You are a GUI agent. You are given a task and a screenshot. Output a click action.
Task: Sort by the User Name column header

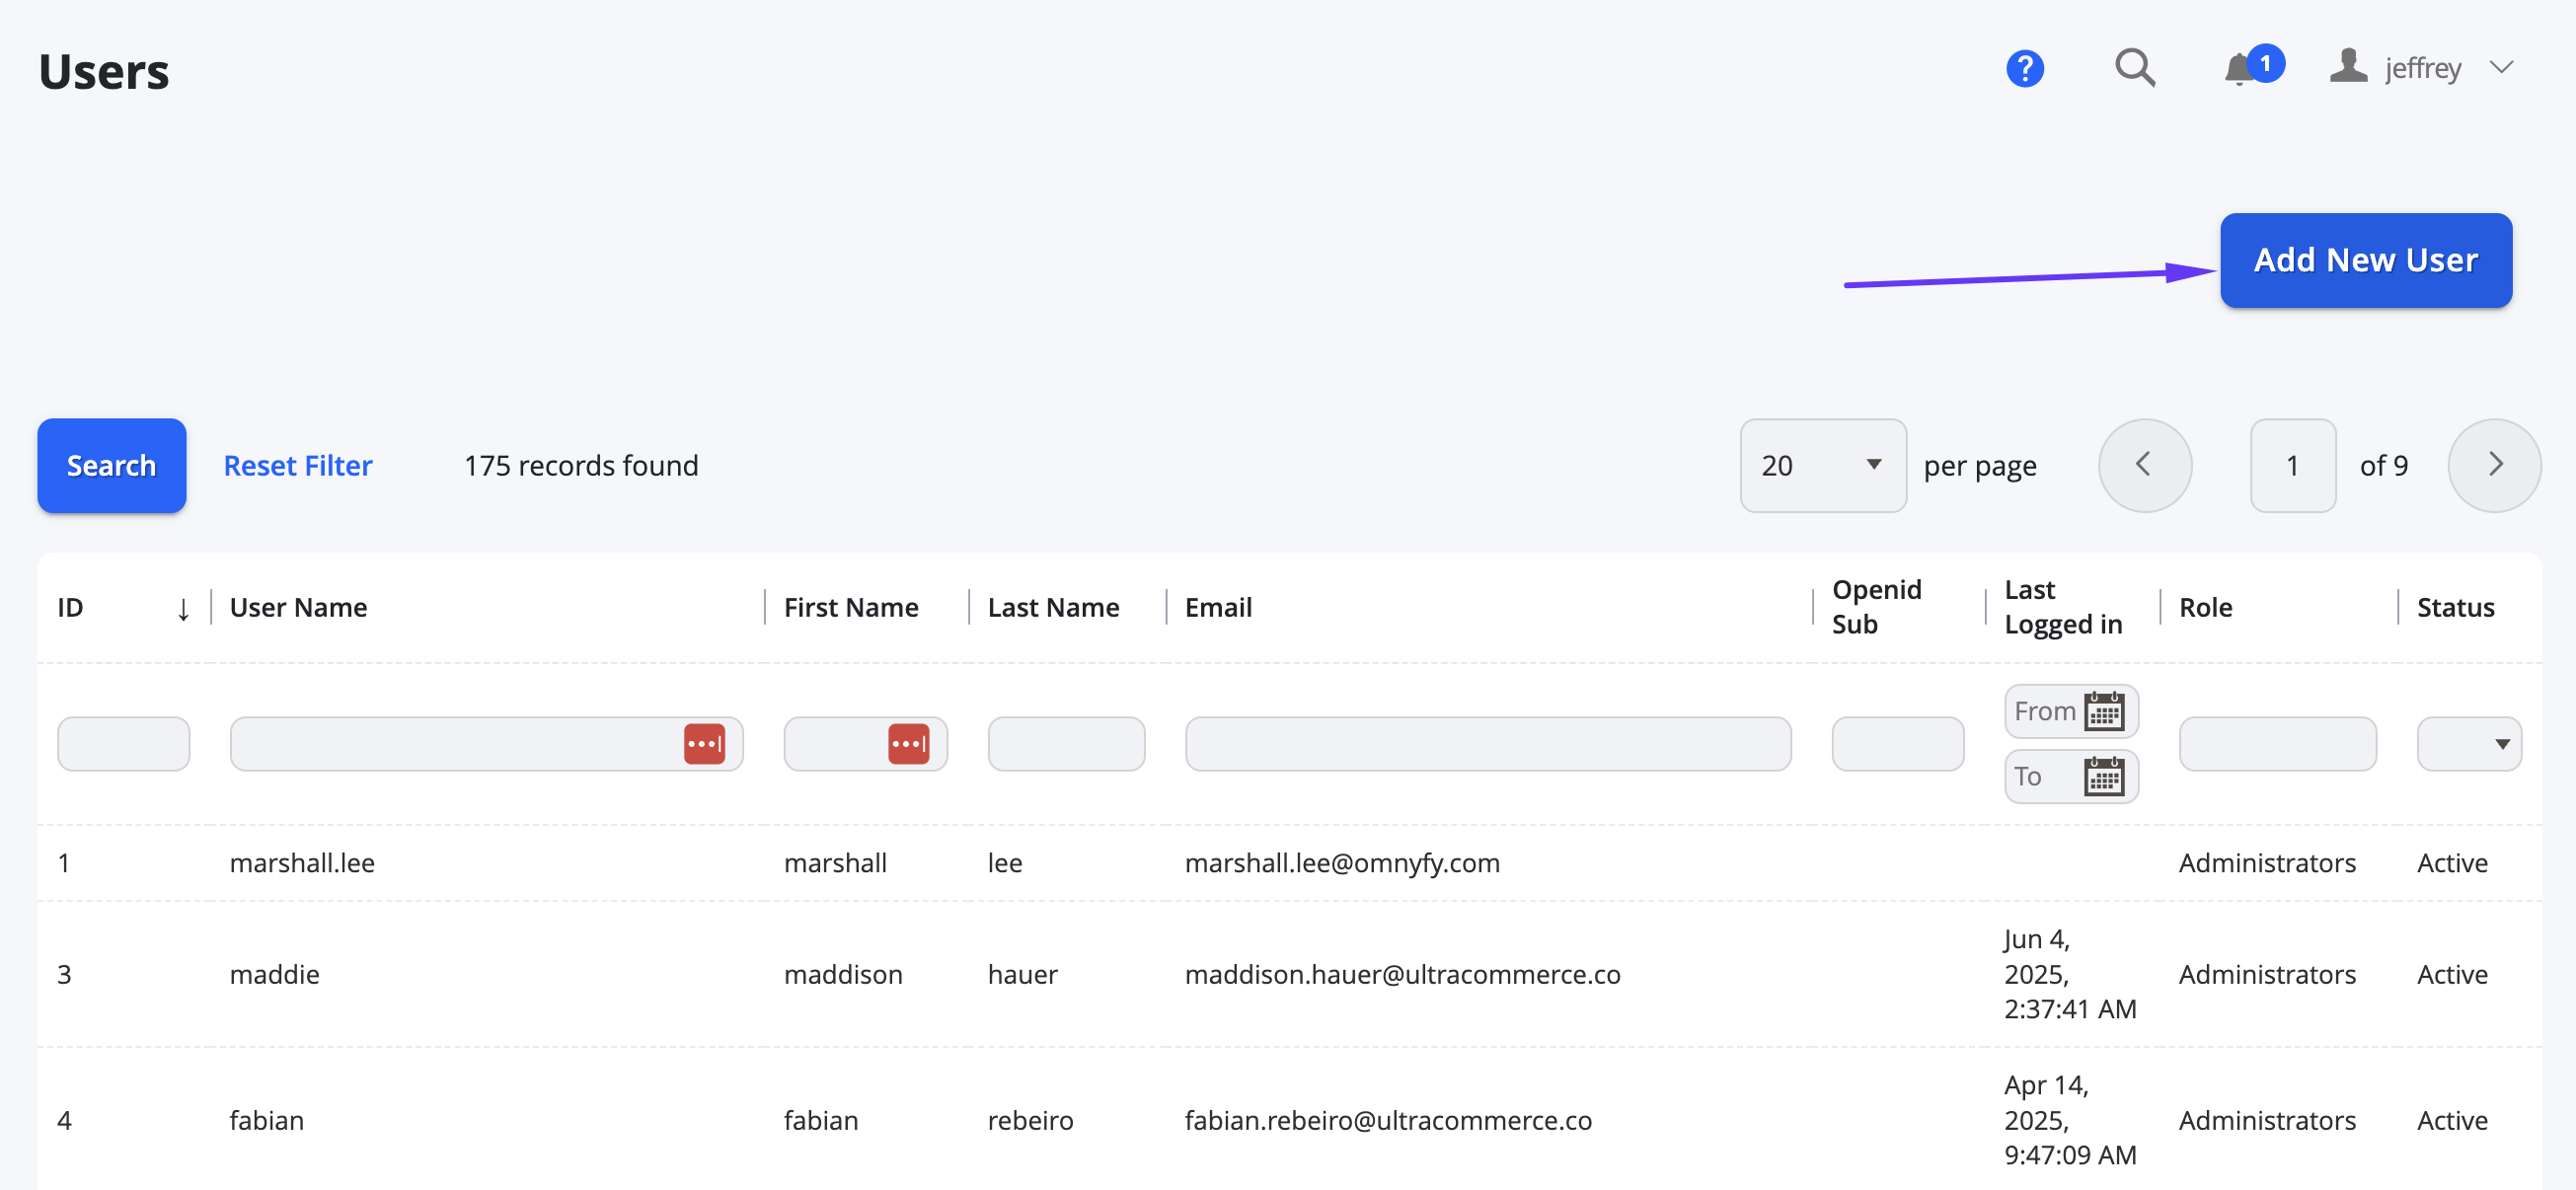point(298,607)
